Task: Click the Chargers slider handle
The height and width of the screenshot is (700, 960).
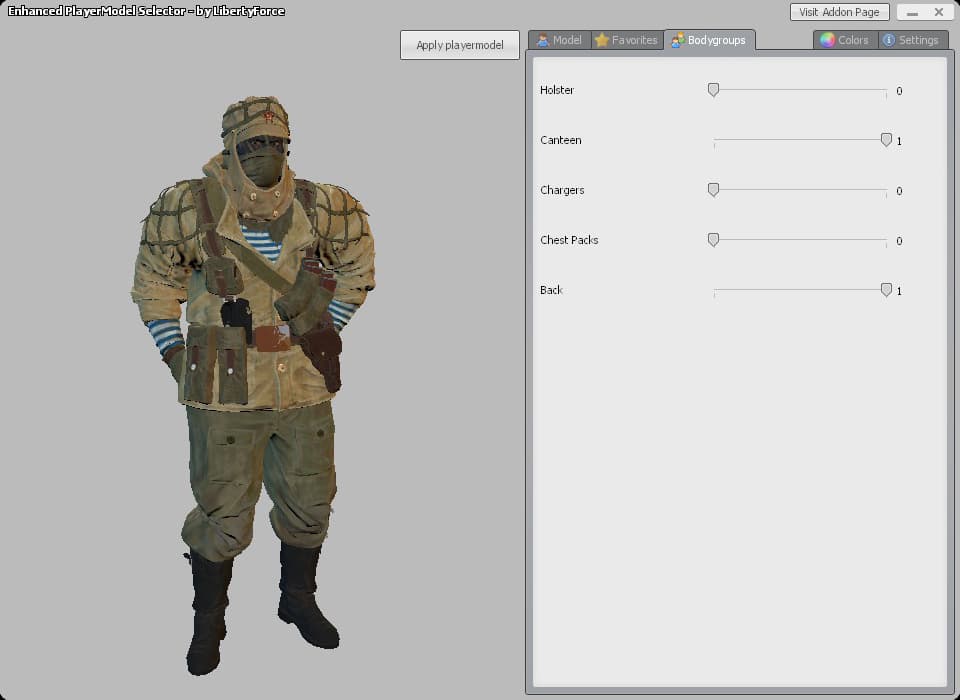Action: tap(713, 190)
